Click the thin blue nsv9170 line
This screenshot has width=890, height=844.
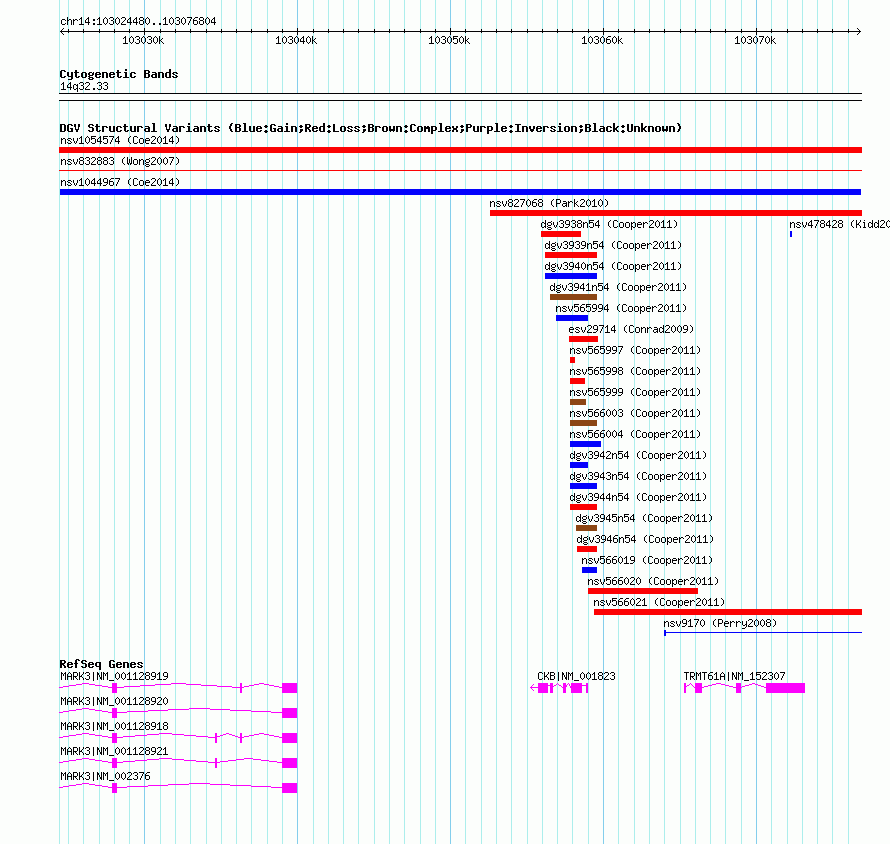pyautogui.click(x=763, y=632)
